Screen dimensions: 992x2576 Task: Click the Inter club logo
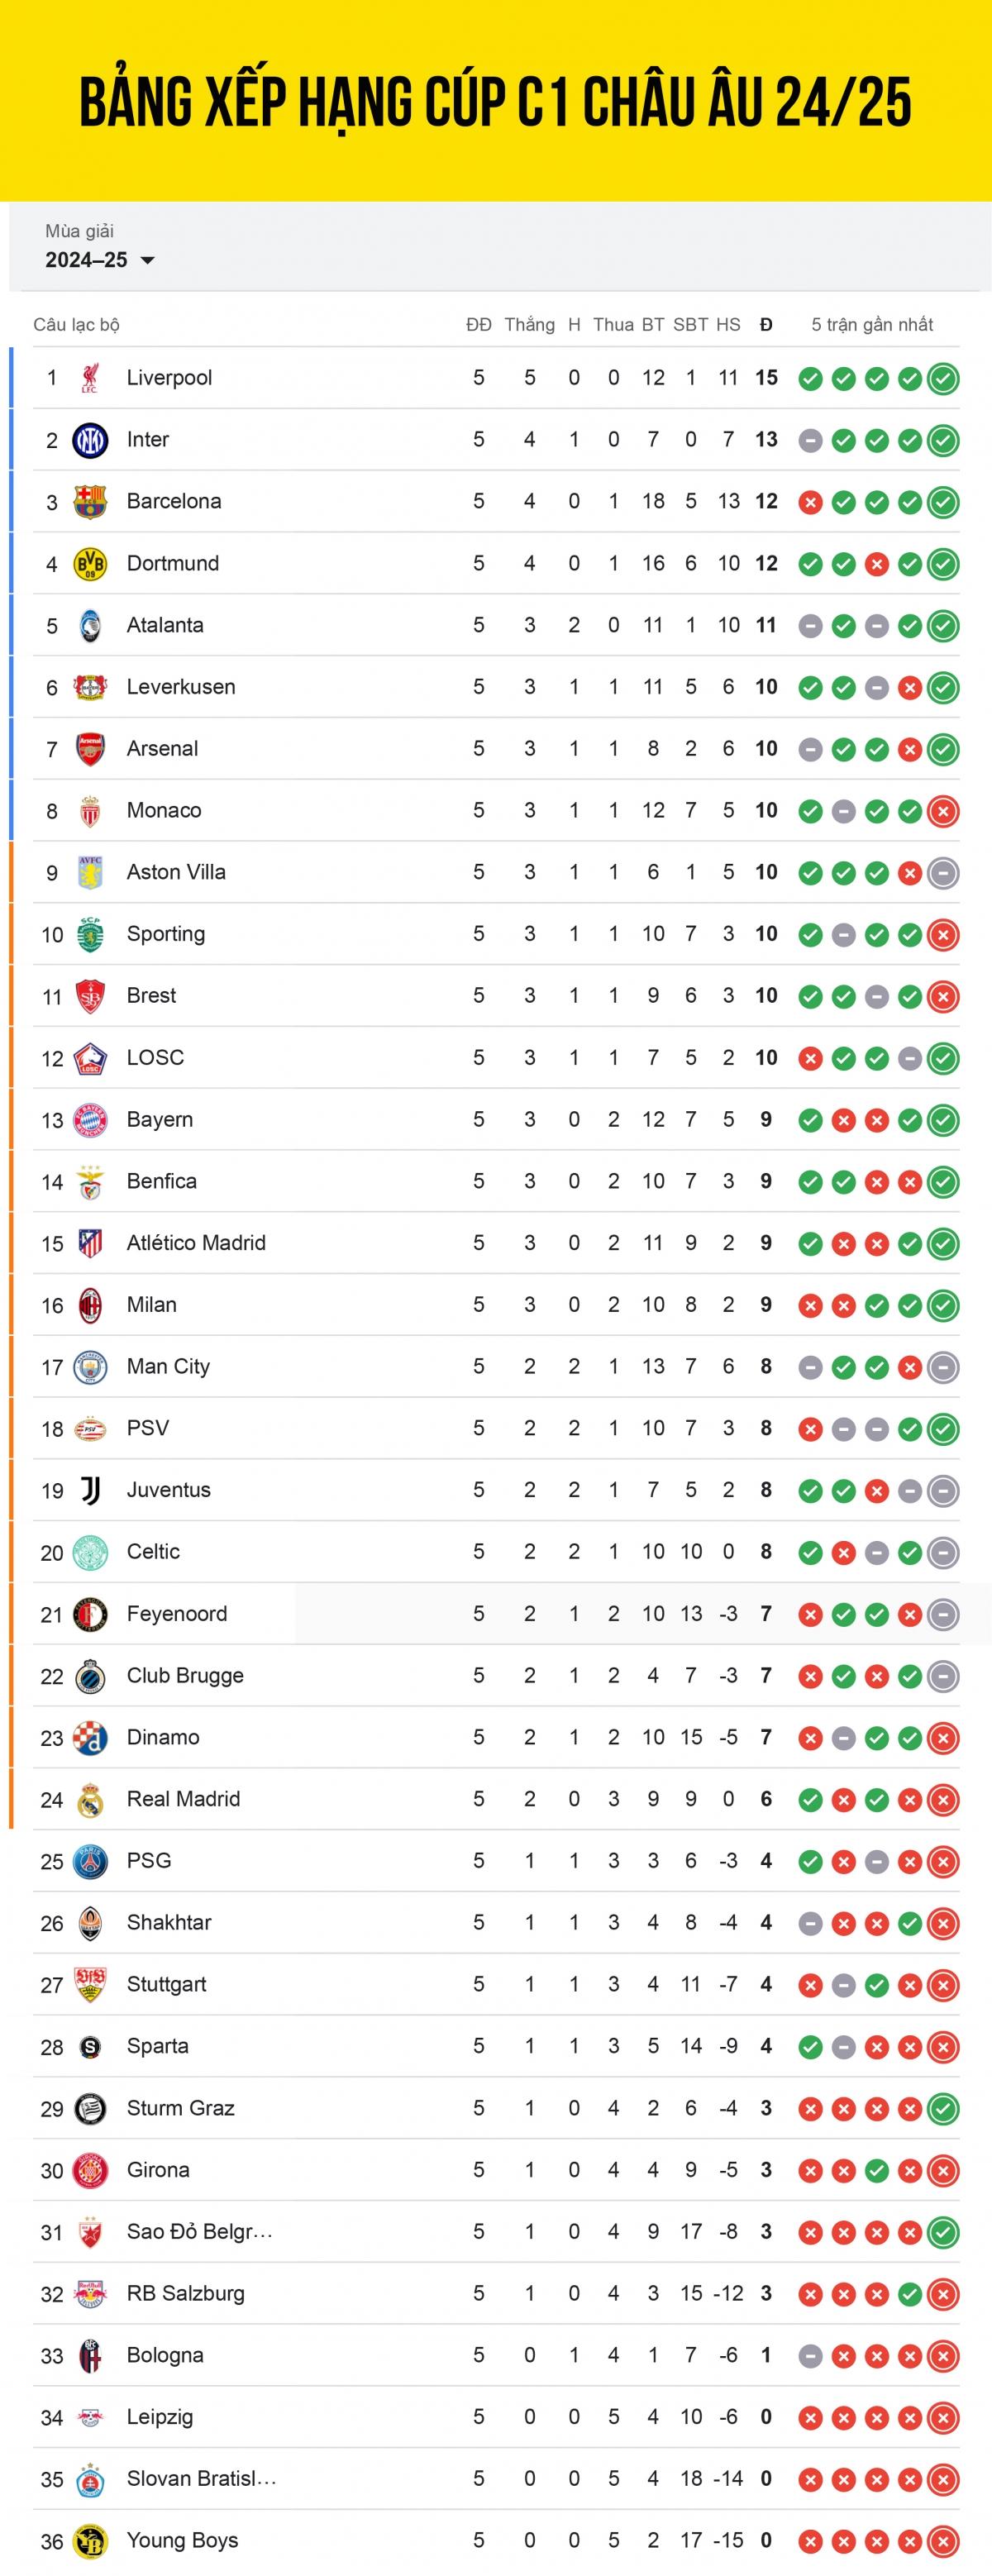[x=90, y=440]
